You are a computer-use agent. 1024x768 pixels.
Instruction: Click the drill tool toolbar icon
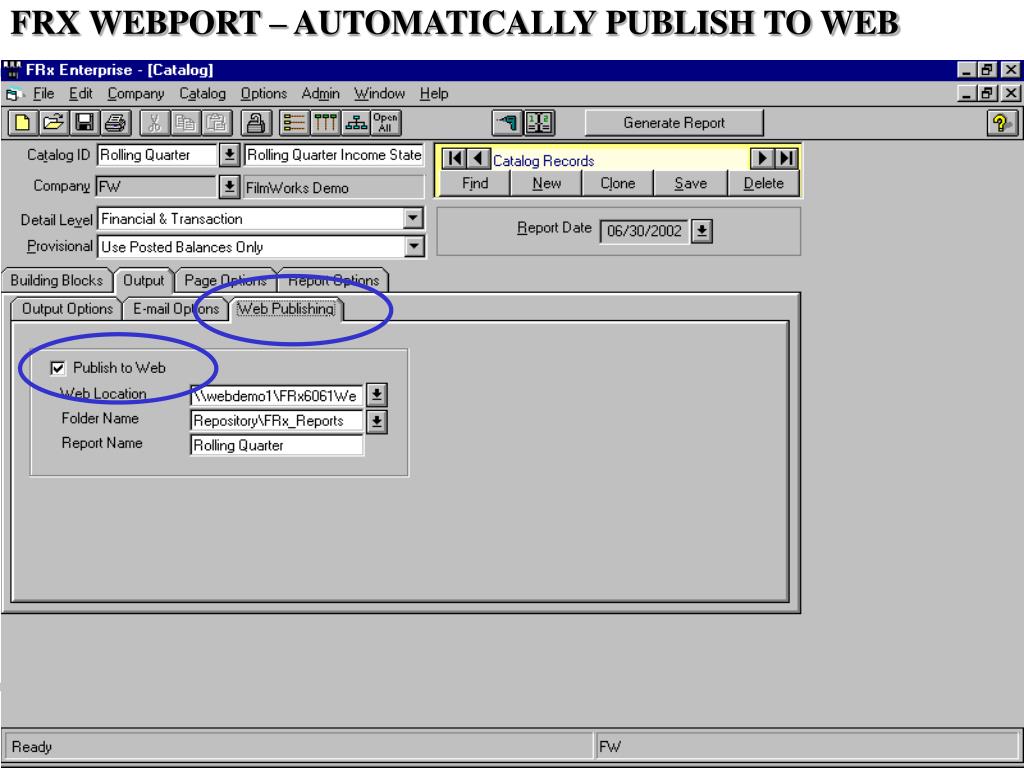tap(507, 123)
